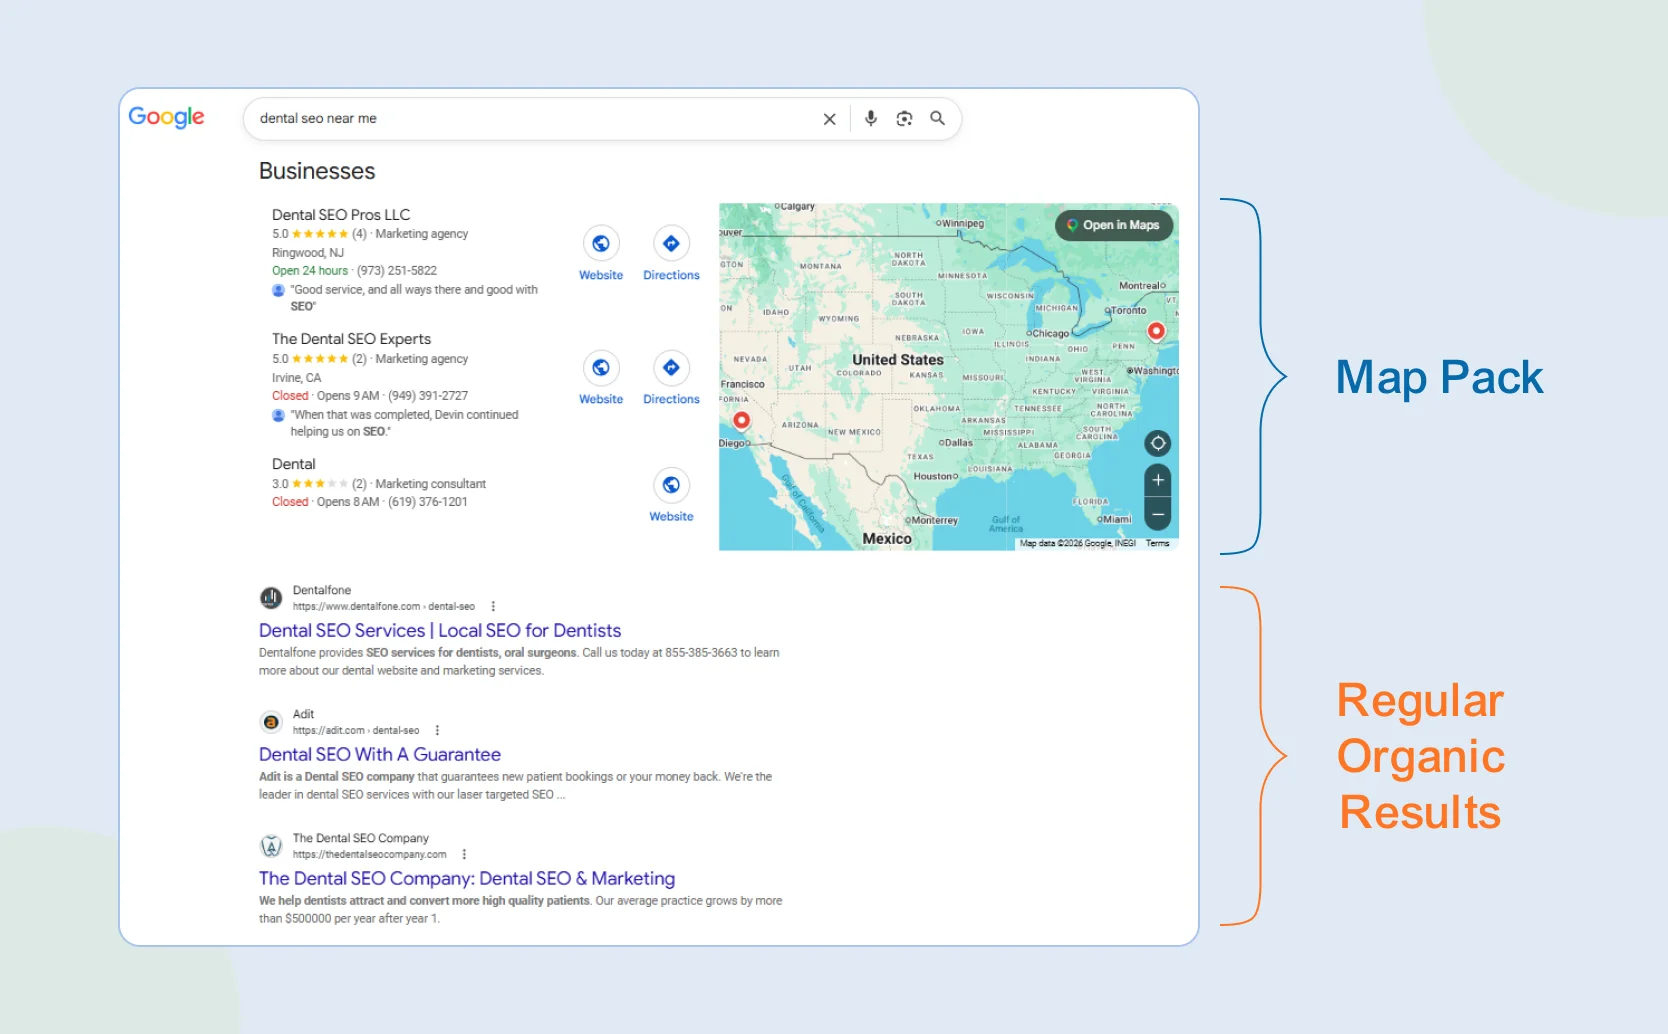Click the Dentalfone site favicon

pyautogui.click(x=271, y=598)
